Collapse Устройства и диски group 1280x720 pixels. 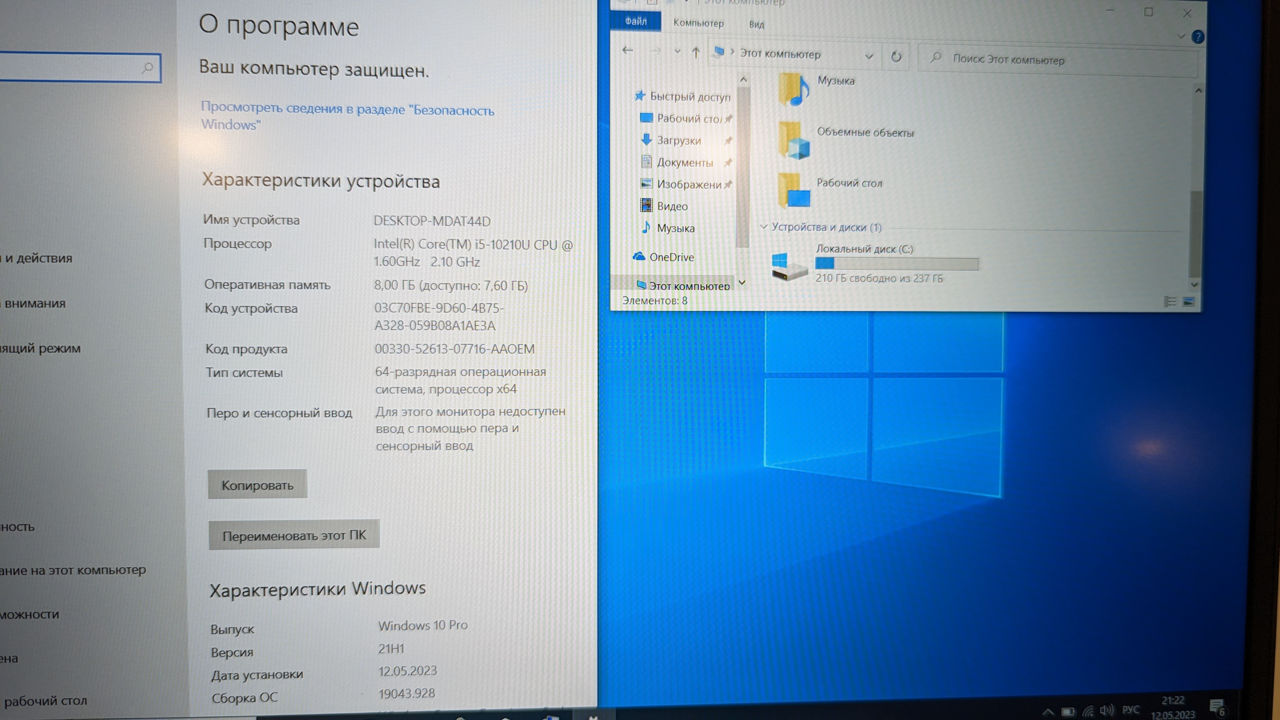point(764,227)
